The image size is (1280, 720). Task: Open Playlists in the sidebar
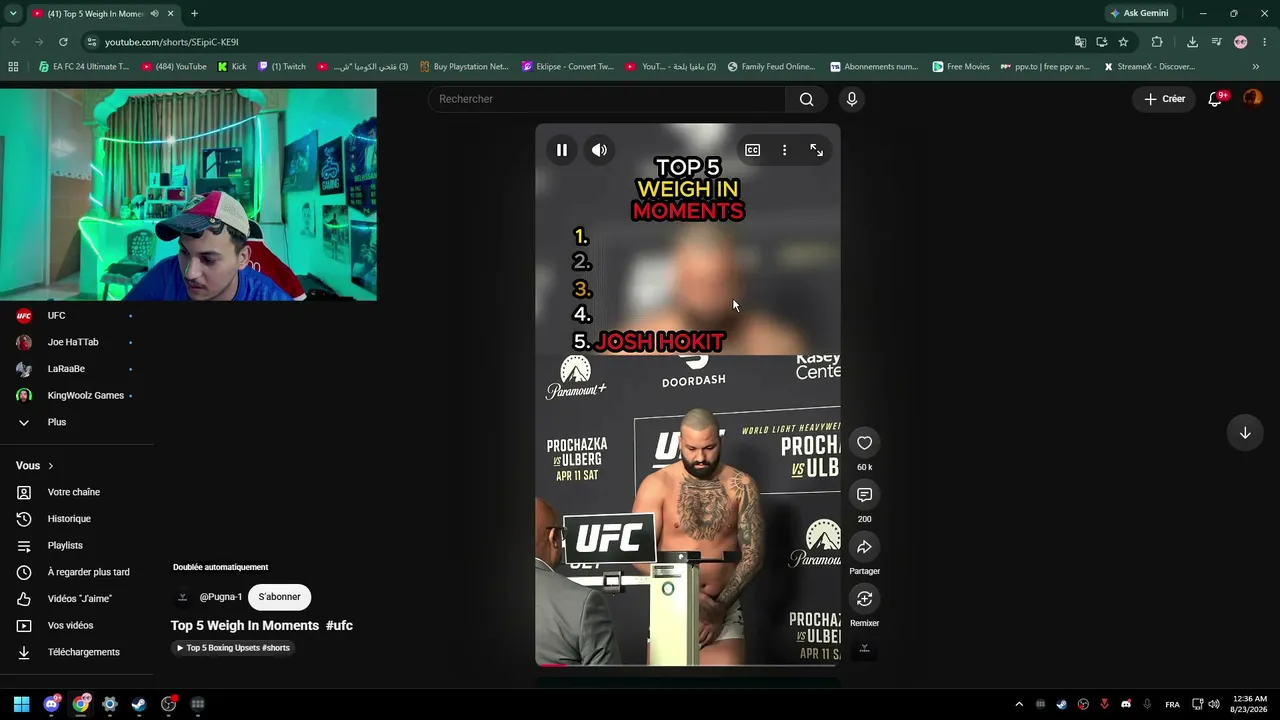tap(65, 545)
